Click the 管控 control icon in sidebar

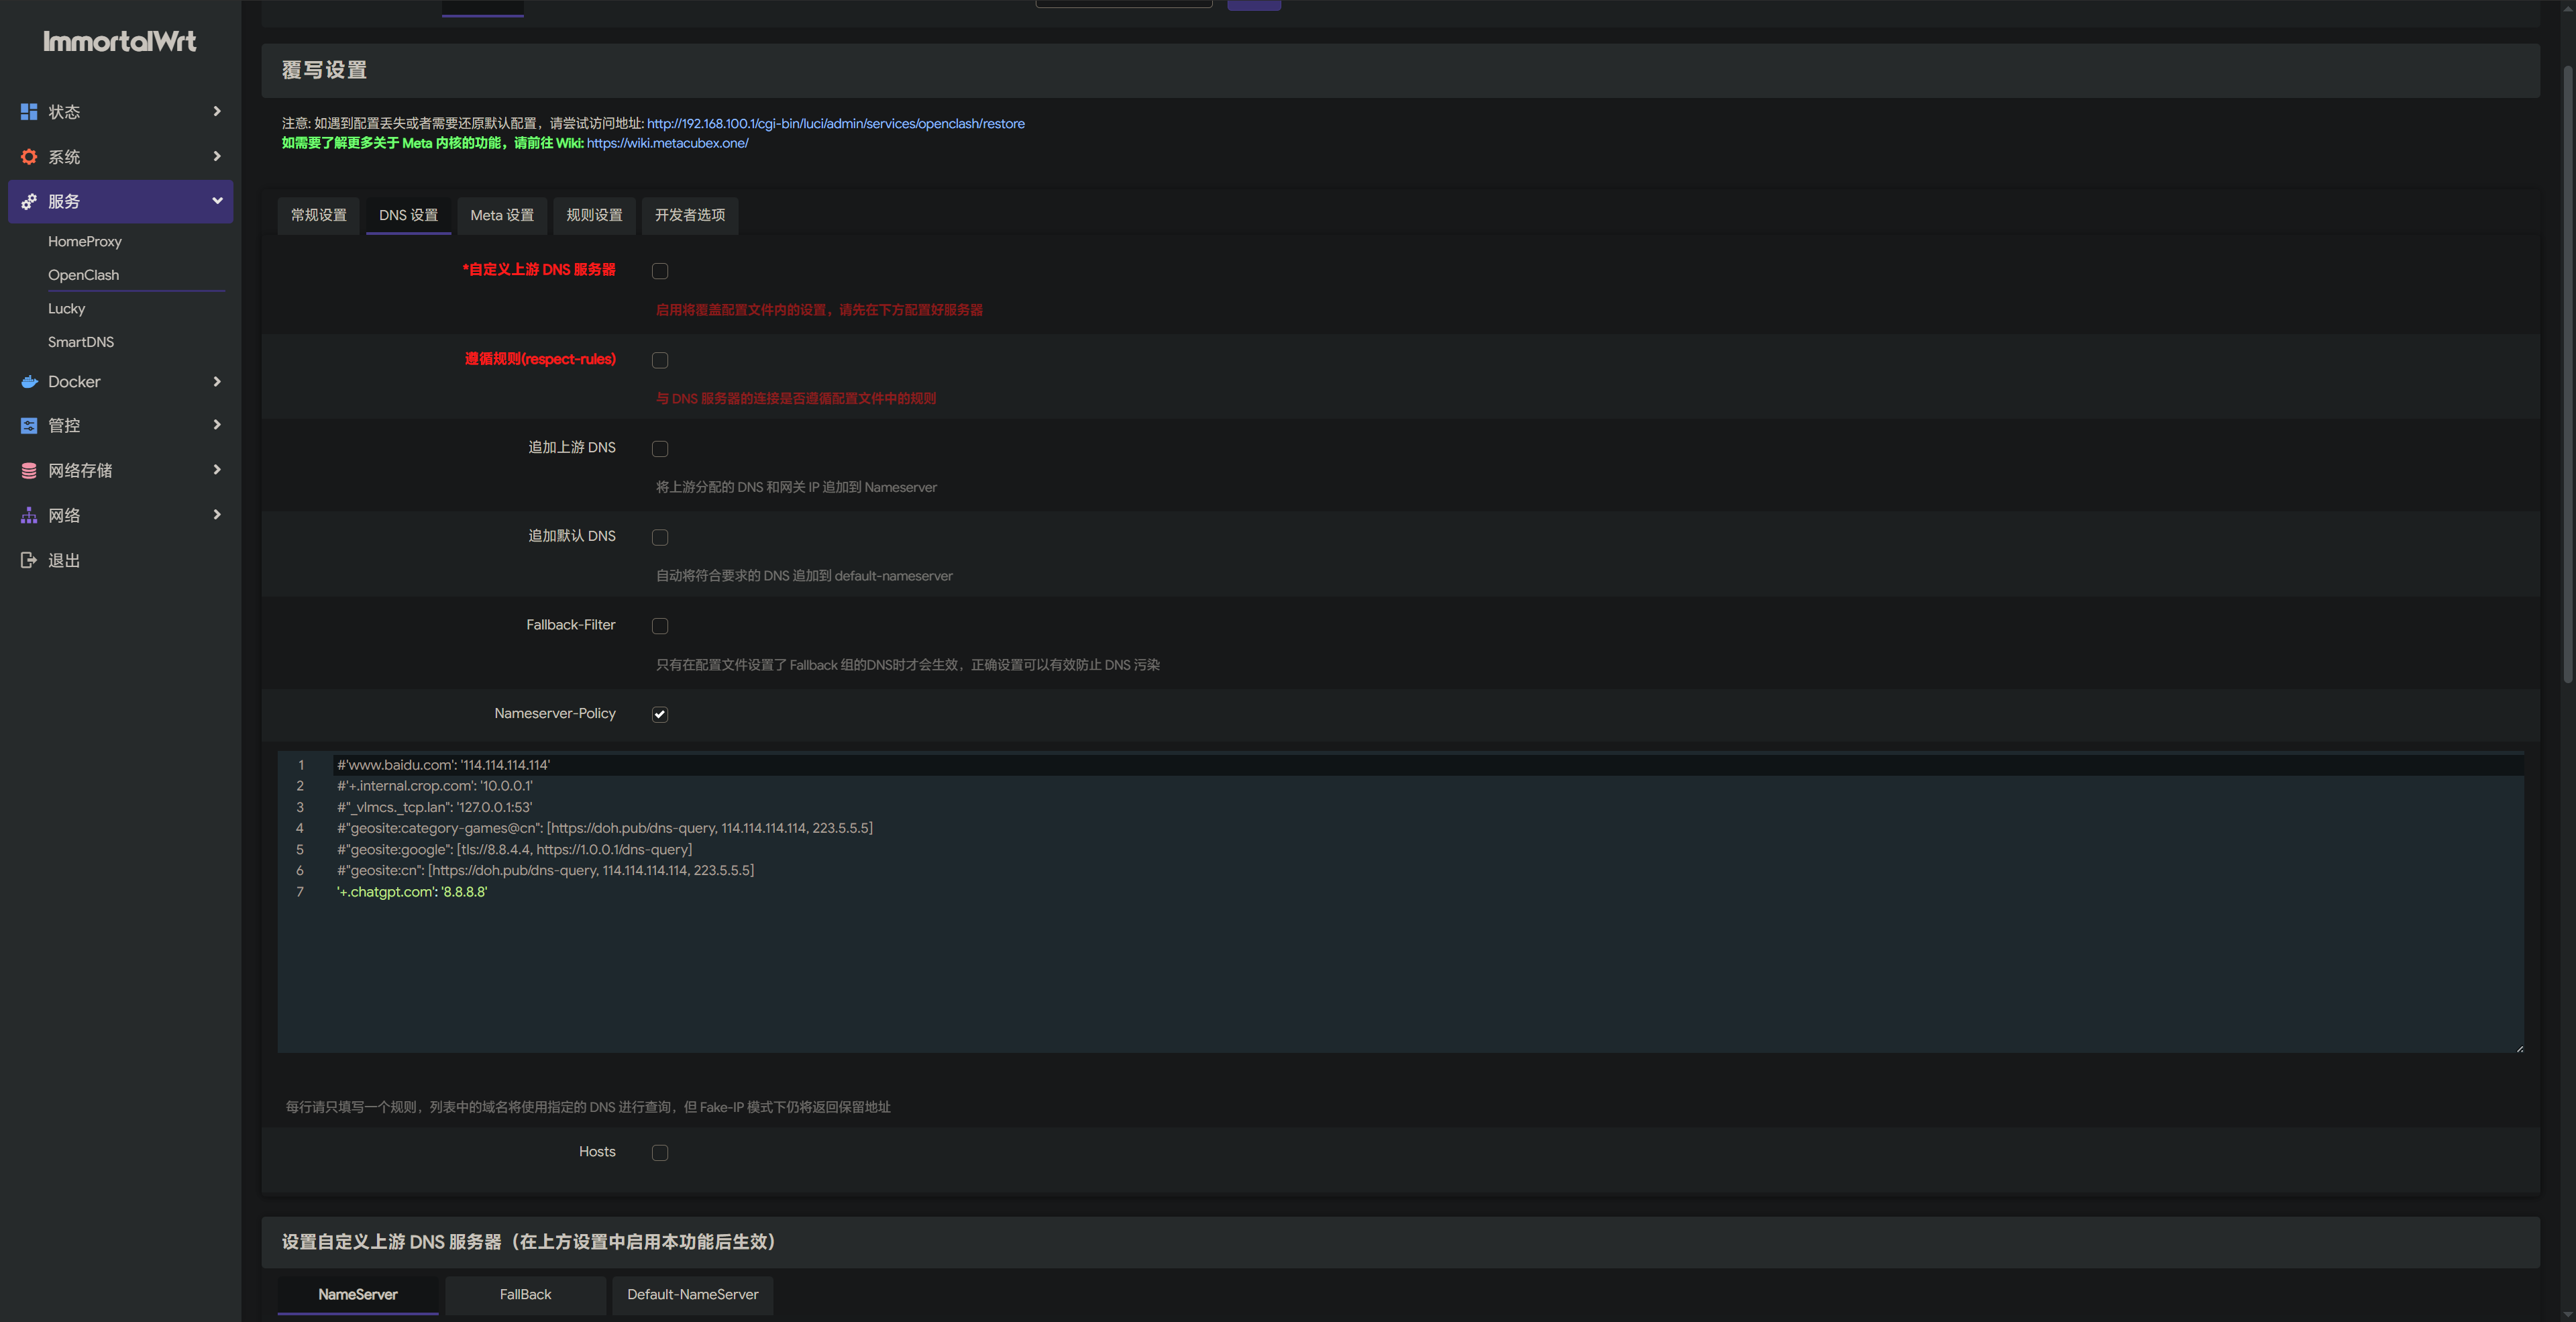pyautogui.click(x=29, y=426)
